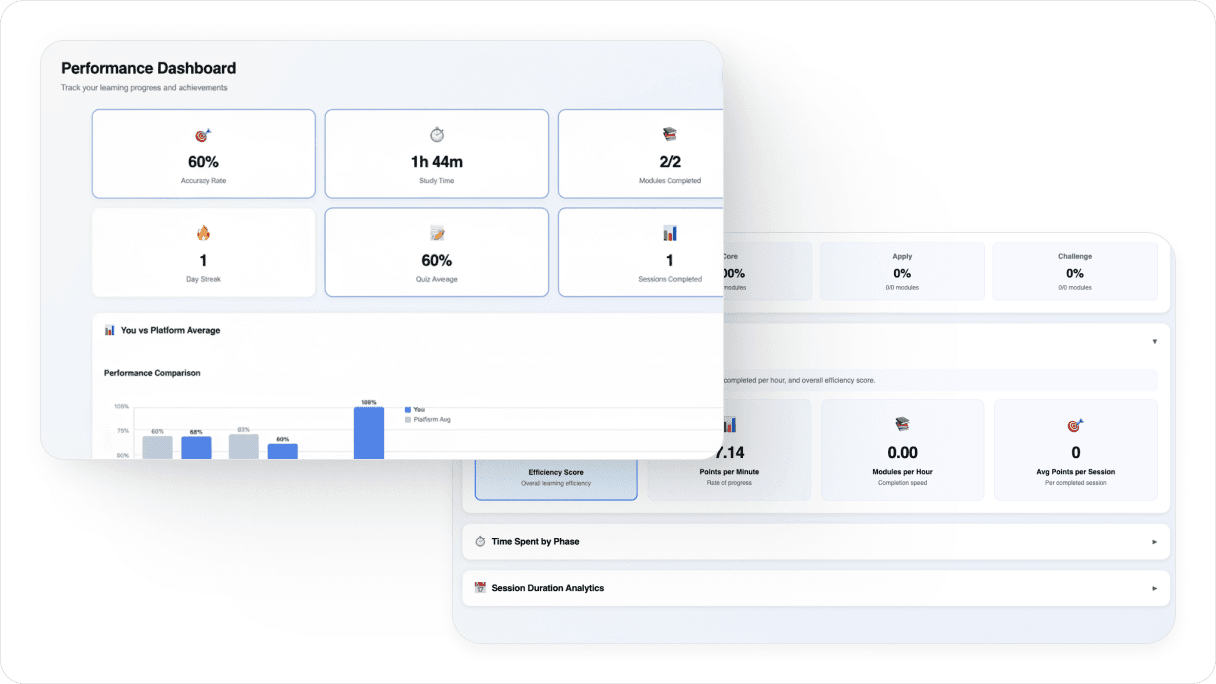The image size is (1216, 684).
Task: Click the books icon above Modules Completed
Action: pyautogui.click(x=670, y=135)
